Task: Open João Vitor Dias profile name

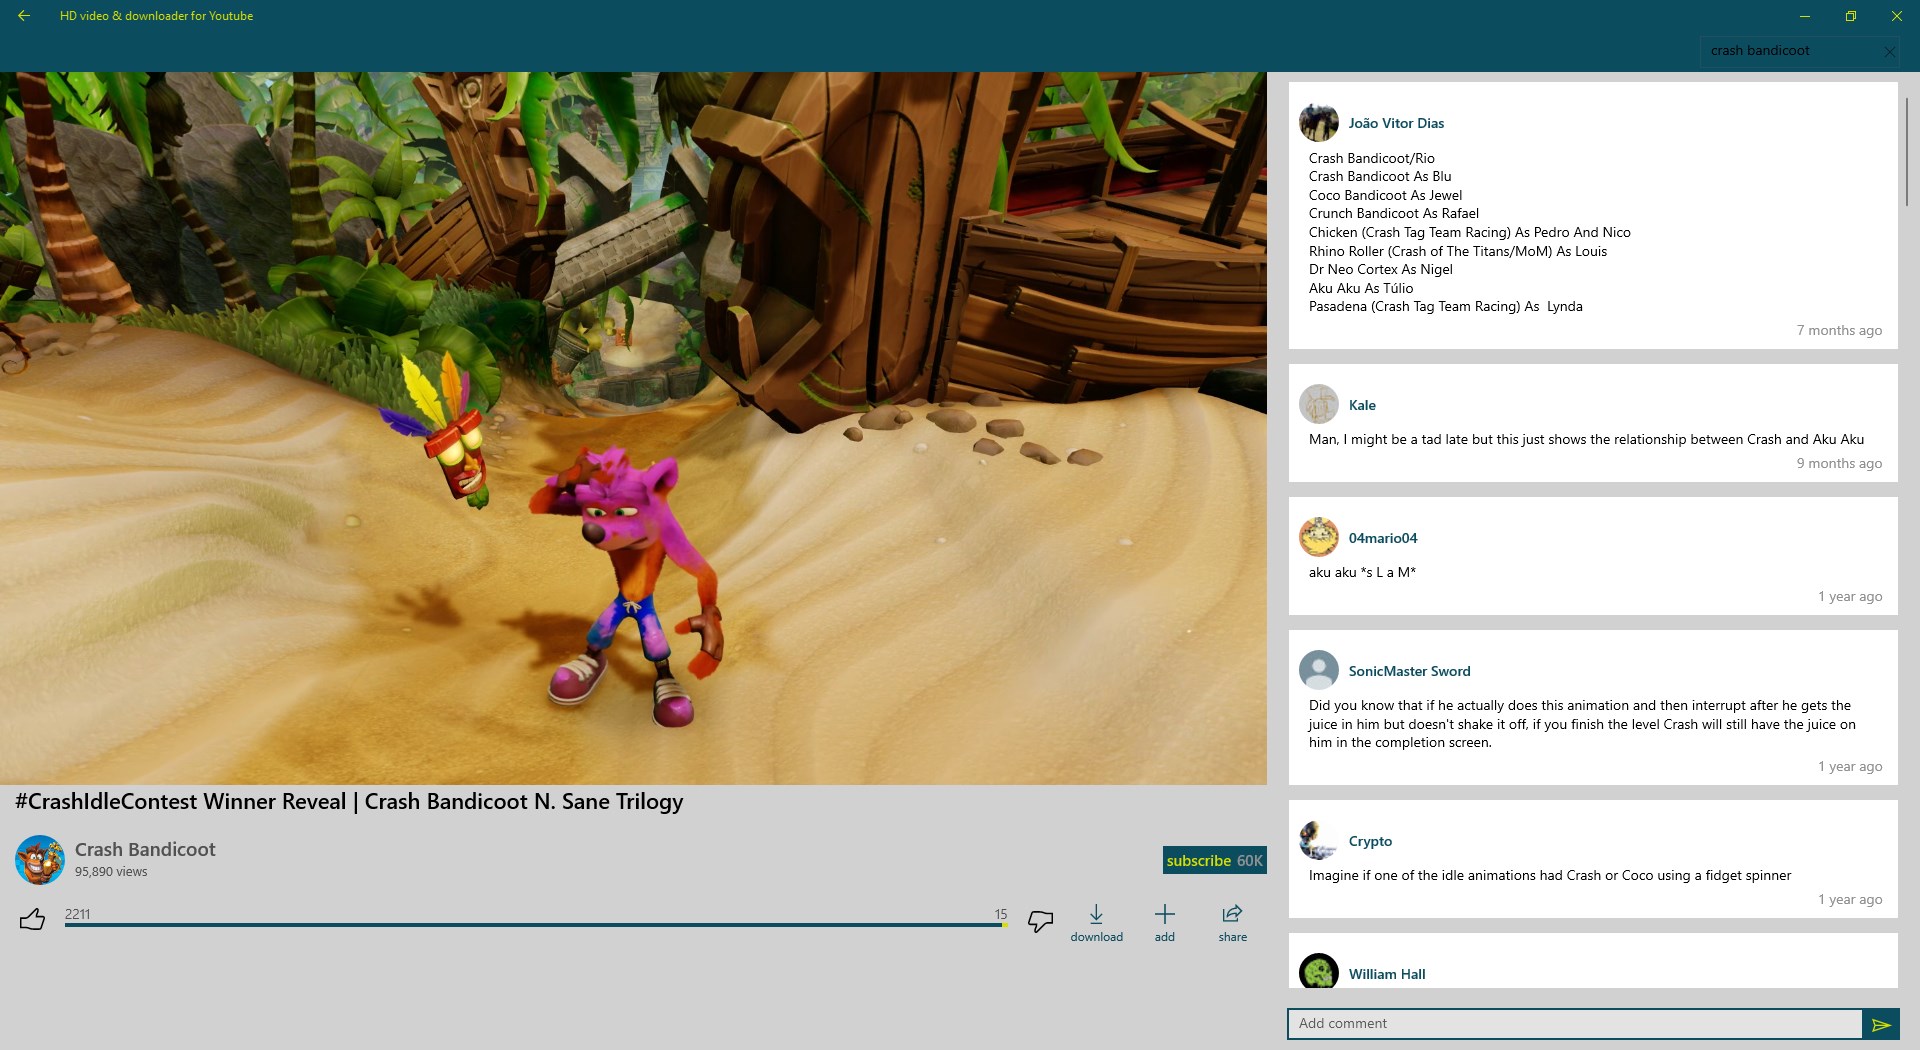Action: pos(1396,123)
